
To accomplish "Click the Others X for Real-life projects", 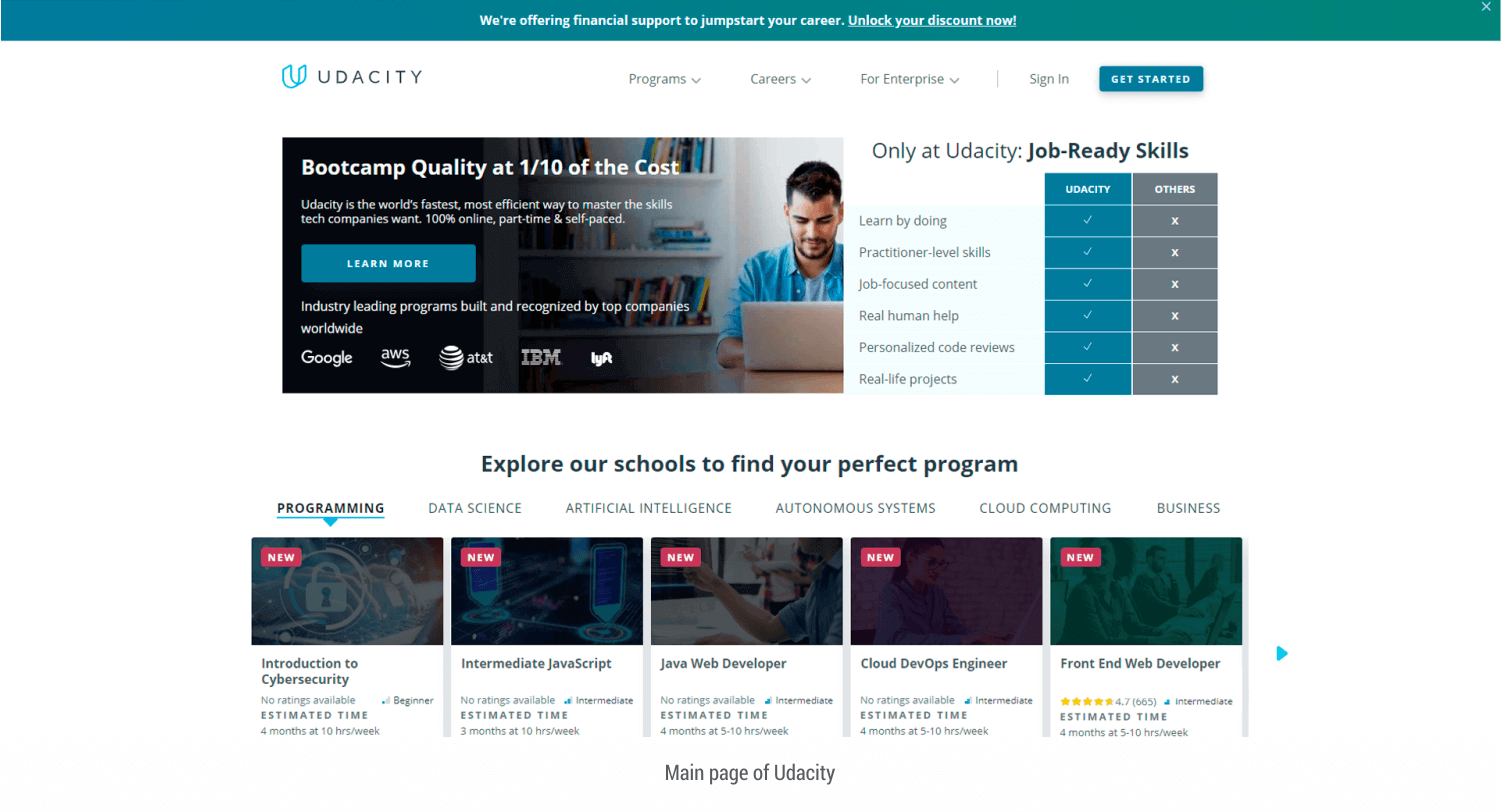I will (x=1175, y=379).
